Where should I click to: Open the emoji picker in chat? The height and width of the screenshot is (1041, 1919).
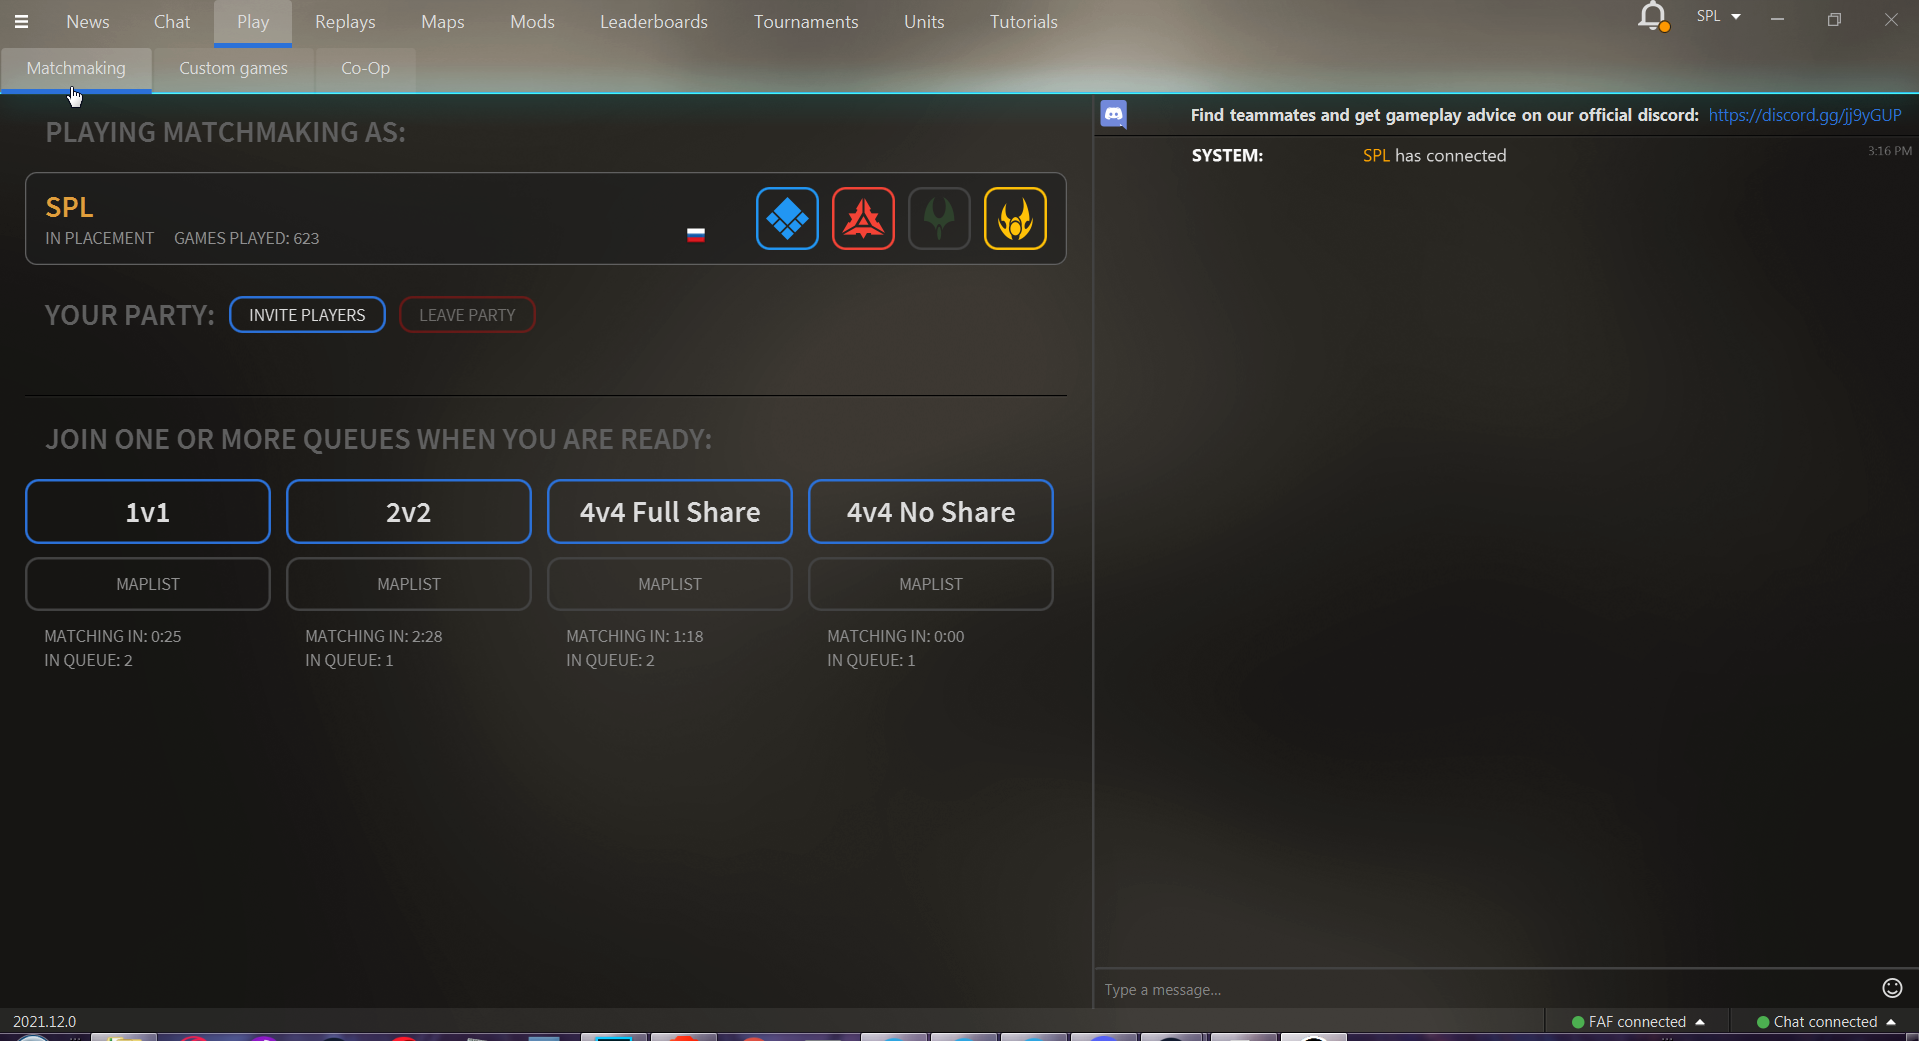pos(1892,988)
